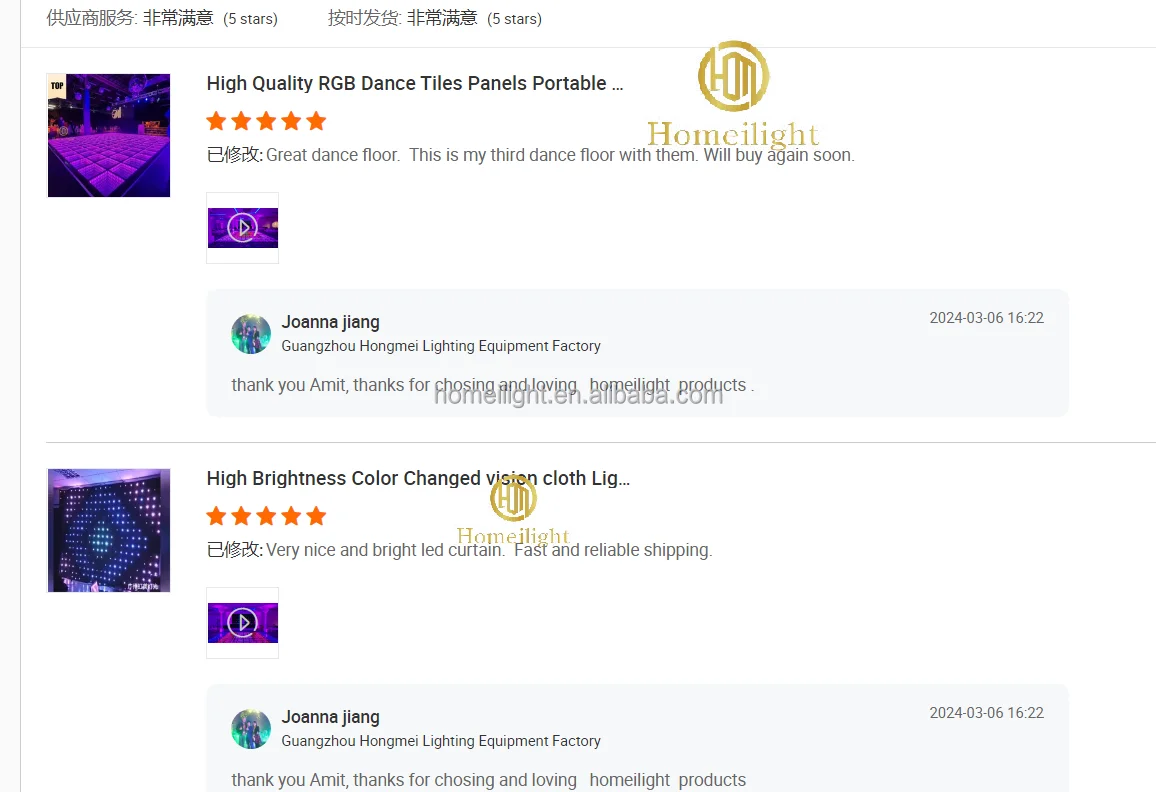Click the 按时发货 on-time shipment rating text
The height and width of the screenshot is (792, 1156).
(435, 18)
